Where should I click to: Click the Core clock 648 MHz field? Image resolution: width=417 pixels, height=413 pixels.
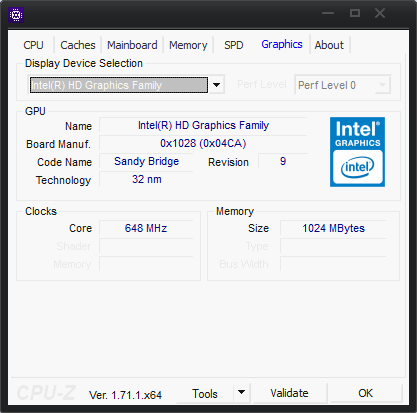click(x=146, y=228)
